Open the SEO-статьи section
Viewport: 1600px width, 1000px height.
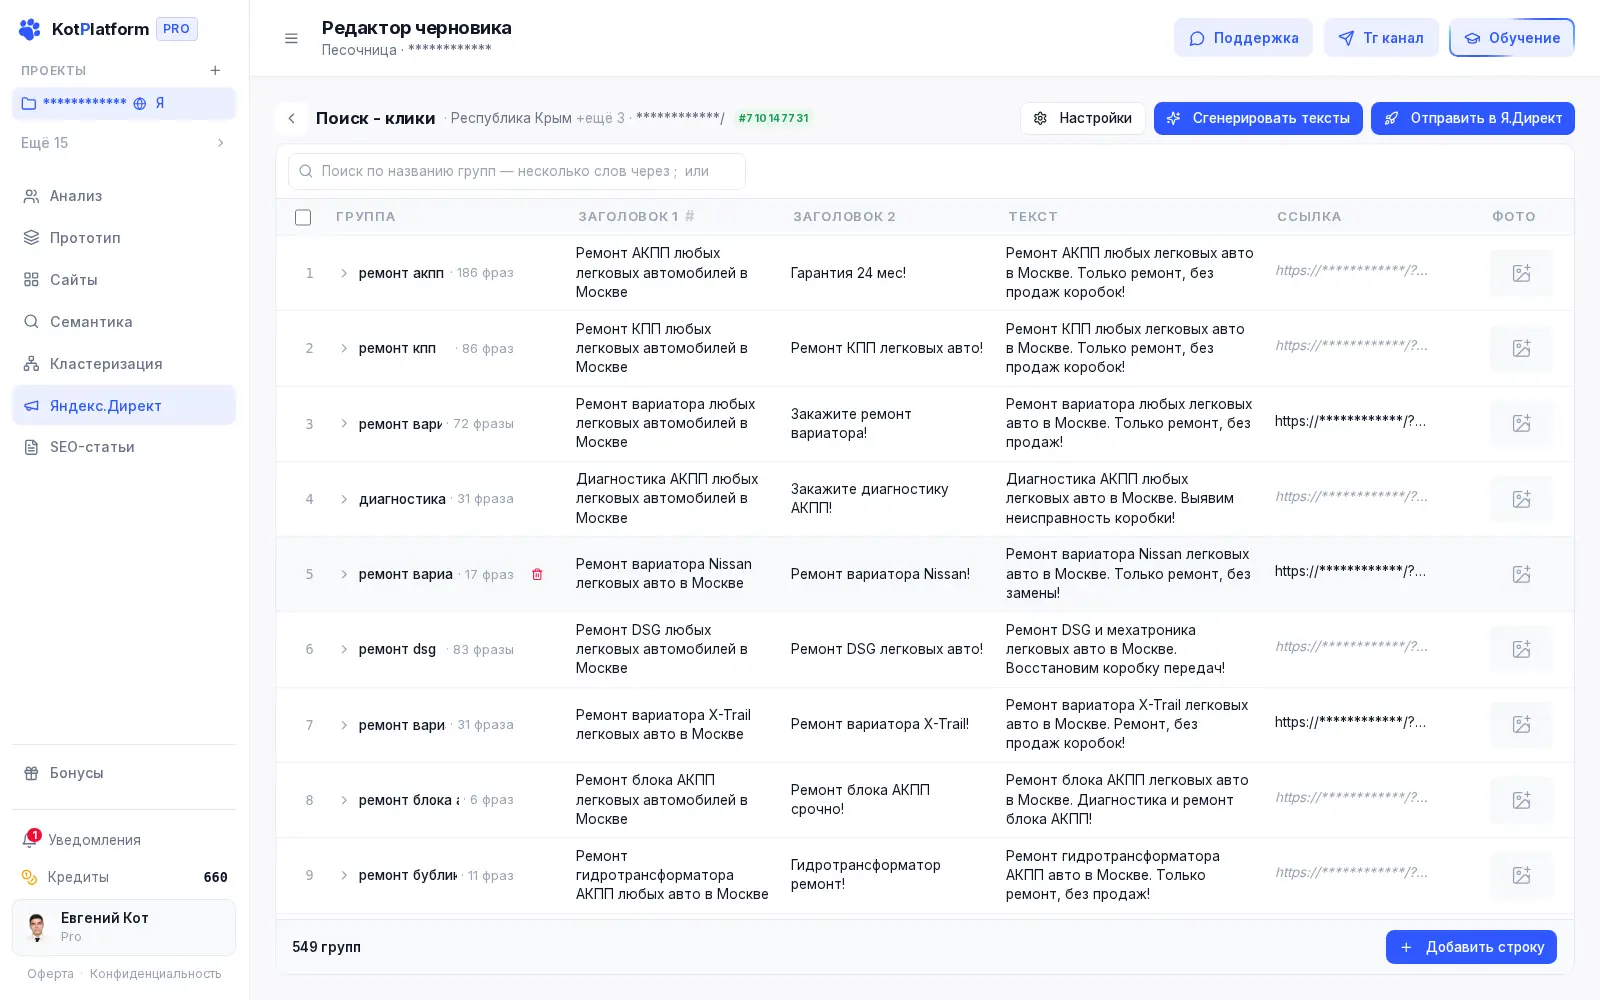pyautogui.click(x=124, y=447)
